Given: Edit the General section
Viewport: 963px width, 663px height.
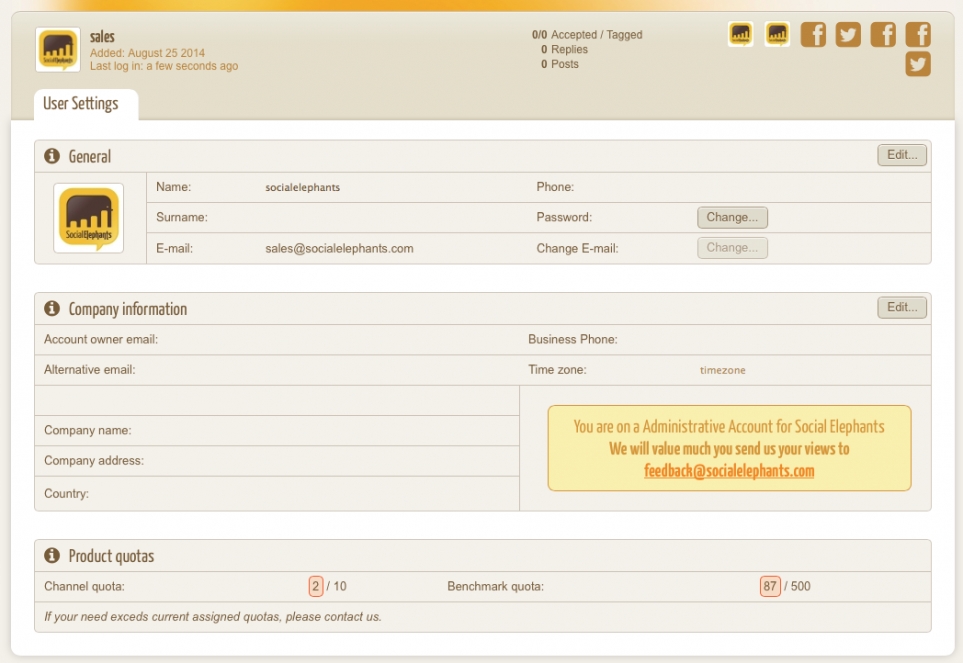Looking at the screenshot, I should coord(902,155).
